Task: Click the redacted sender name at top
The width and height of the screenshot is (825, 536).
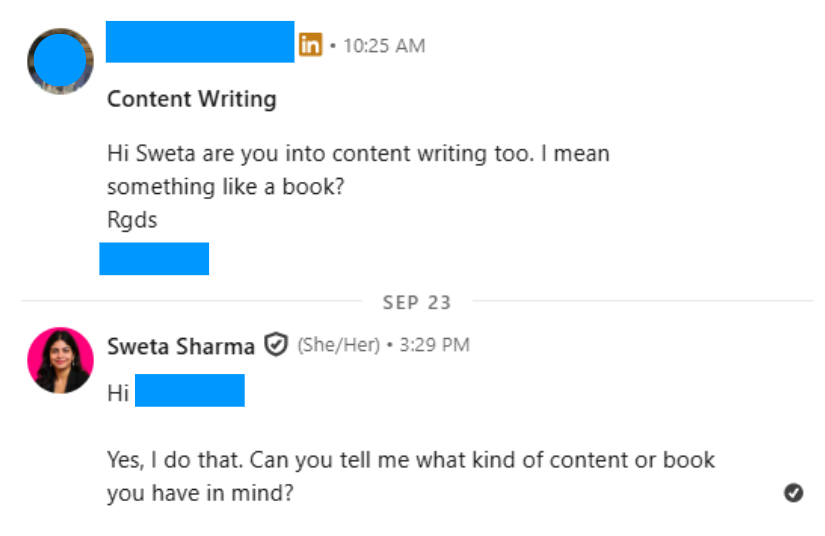Action: [200, 42]
